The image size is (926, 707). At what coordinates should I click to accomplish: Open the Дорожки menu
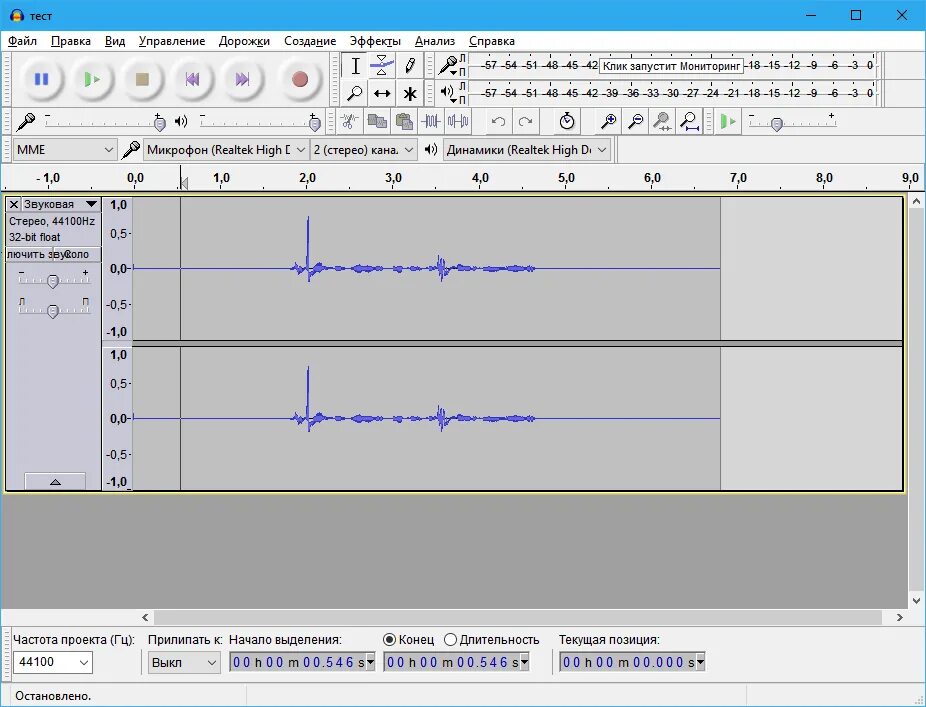click(244, 41)
